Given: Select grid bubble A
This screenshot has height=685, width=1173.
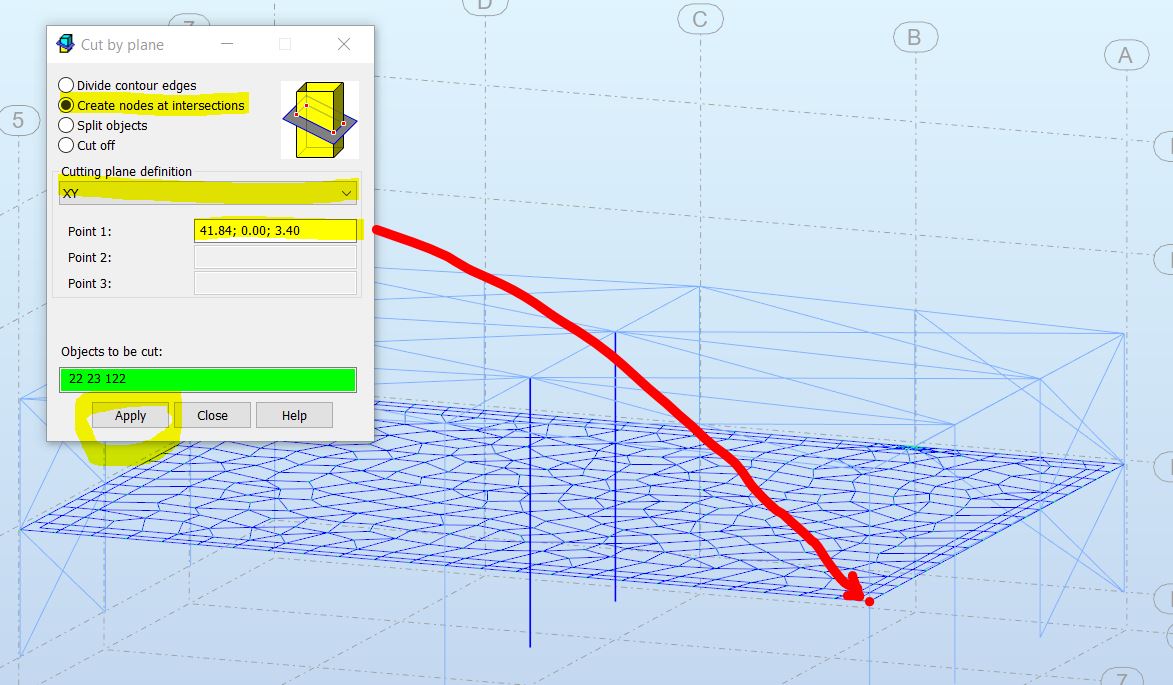Looking at the screenshot, I should click(1128, 54).
